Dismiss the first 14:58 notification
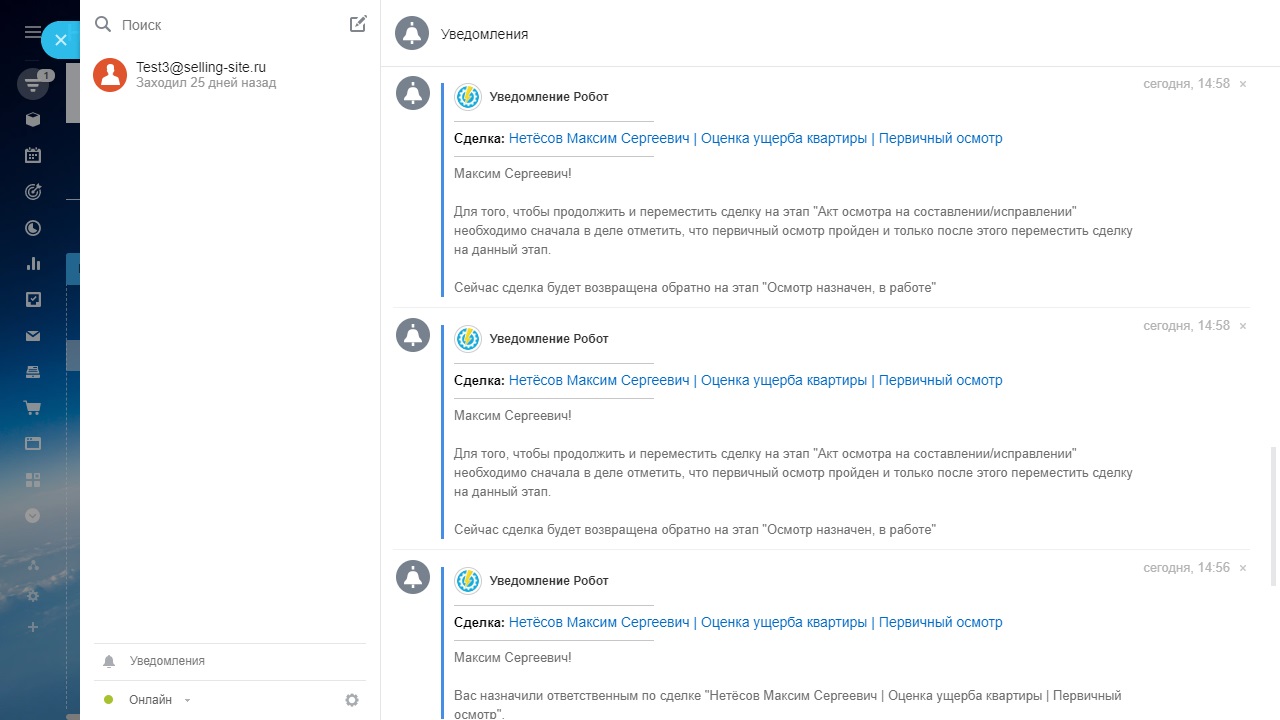1280x720 pixels. coord(1243,84)
